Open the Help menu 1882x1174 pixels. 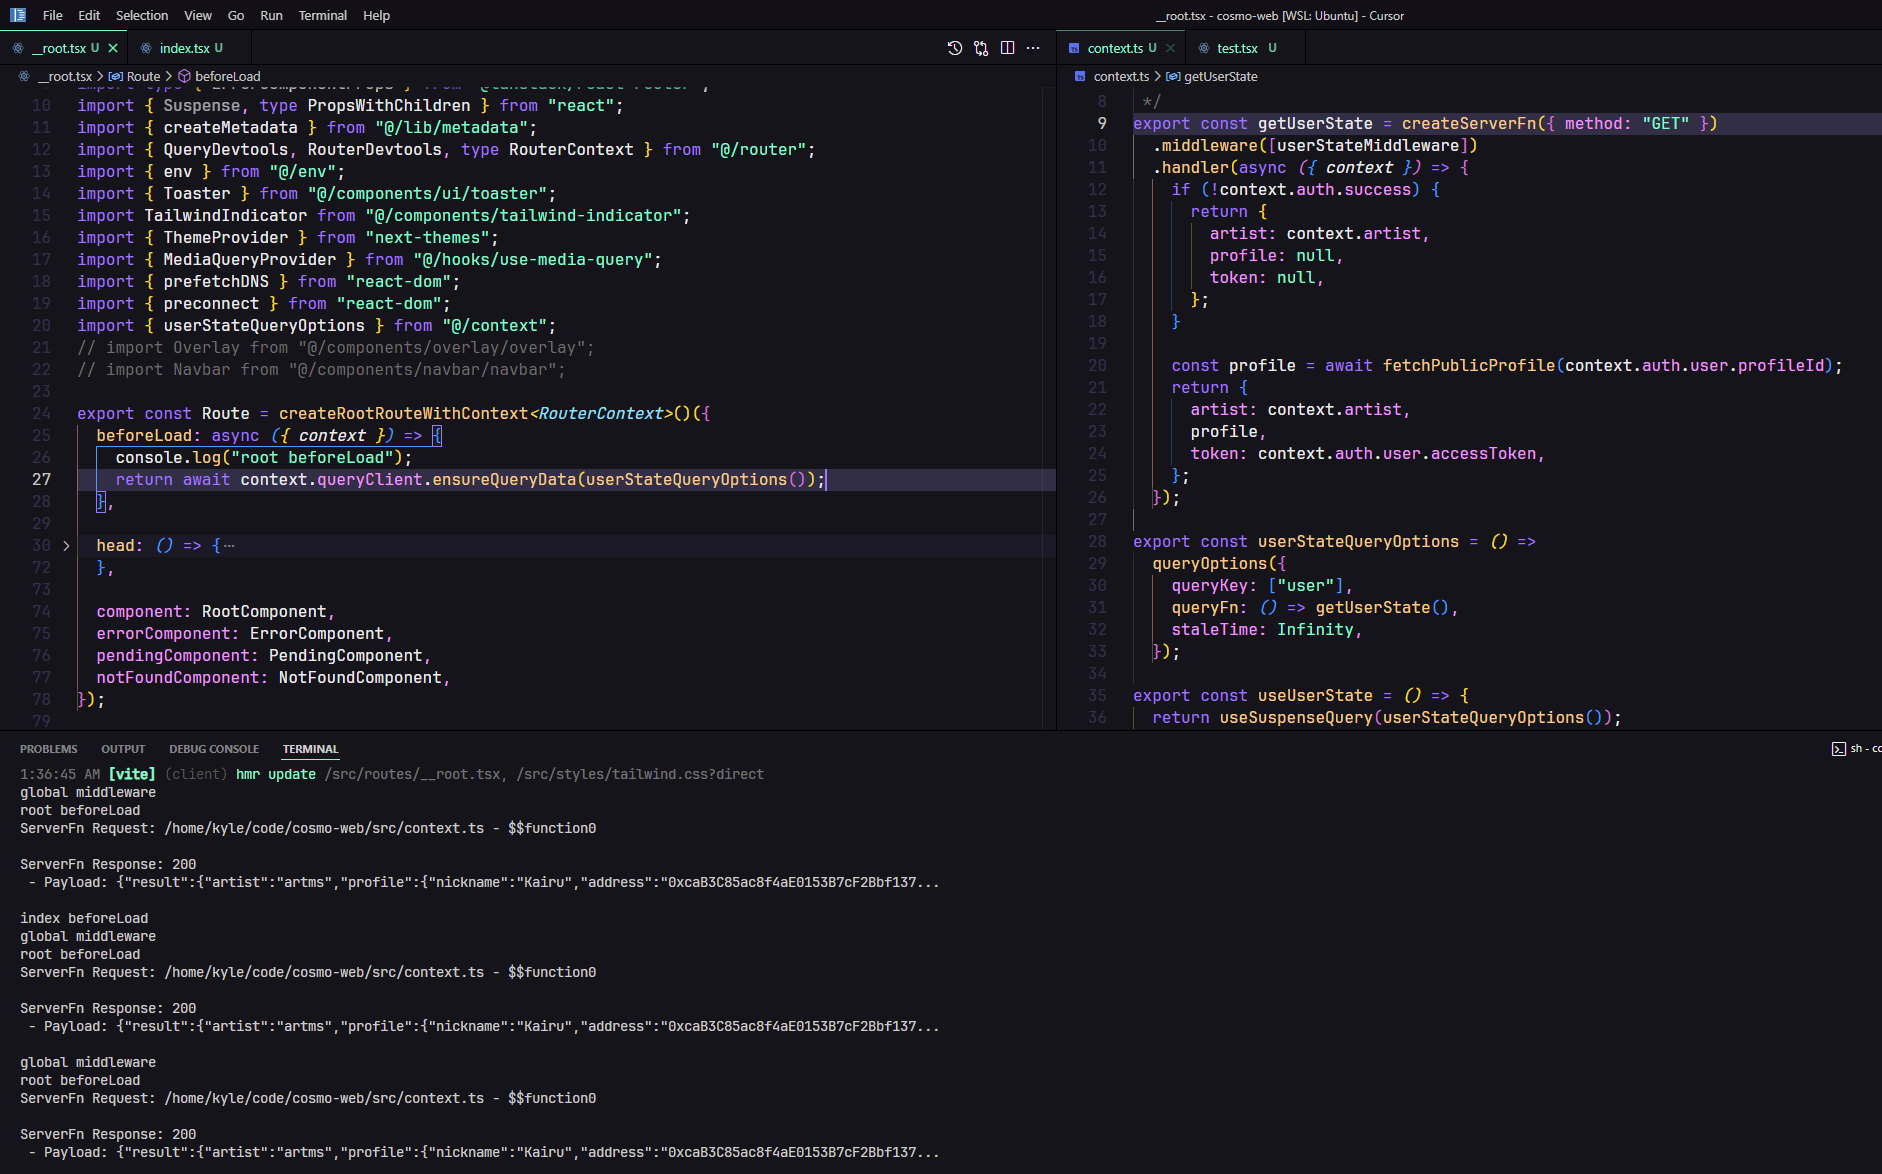tap(376, 15)
